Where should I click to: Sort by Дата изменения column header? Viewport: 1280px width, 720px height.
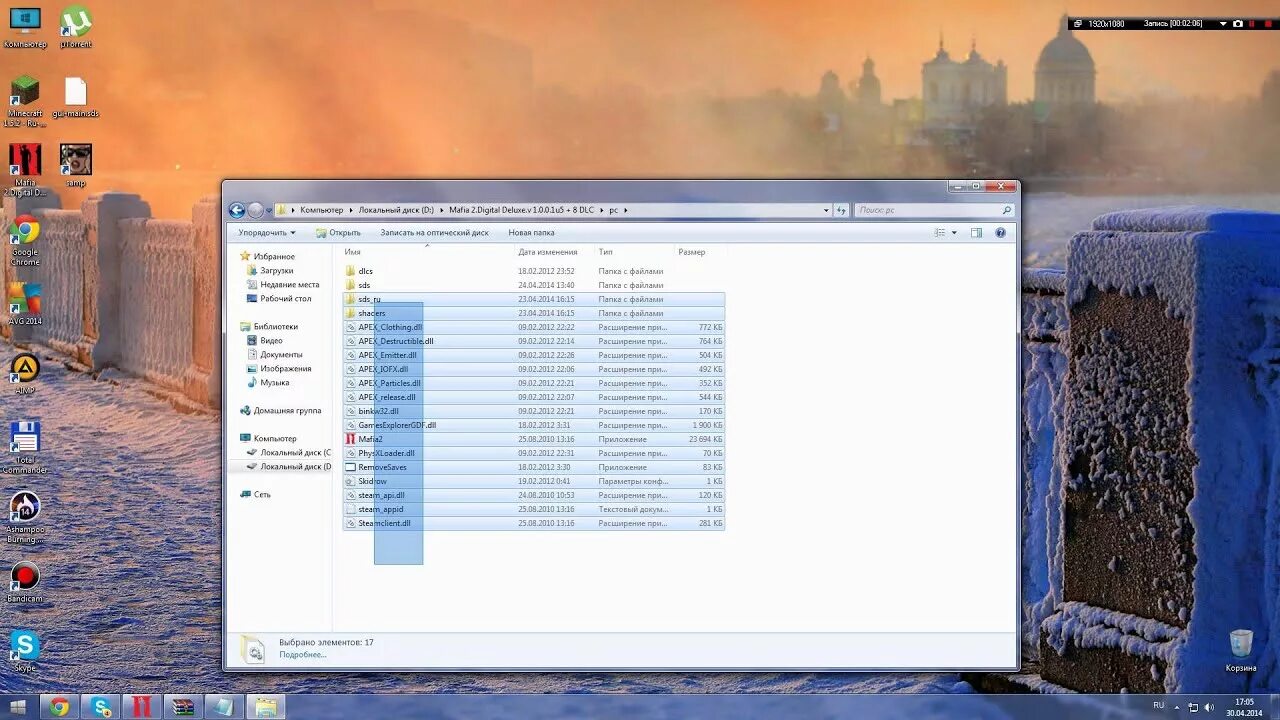pyautogui.click(x=555, y=252)
